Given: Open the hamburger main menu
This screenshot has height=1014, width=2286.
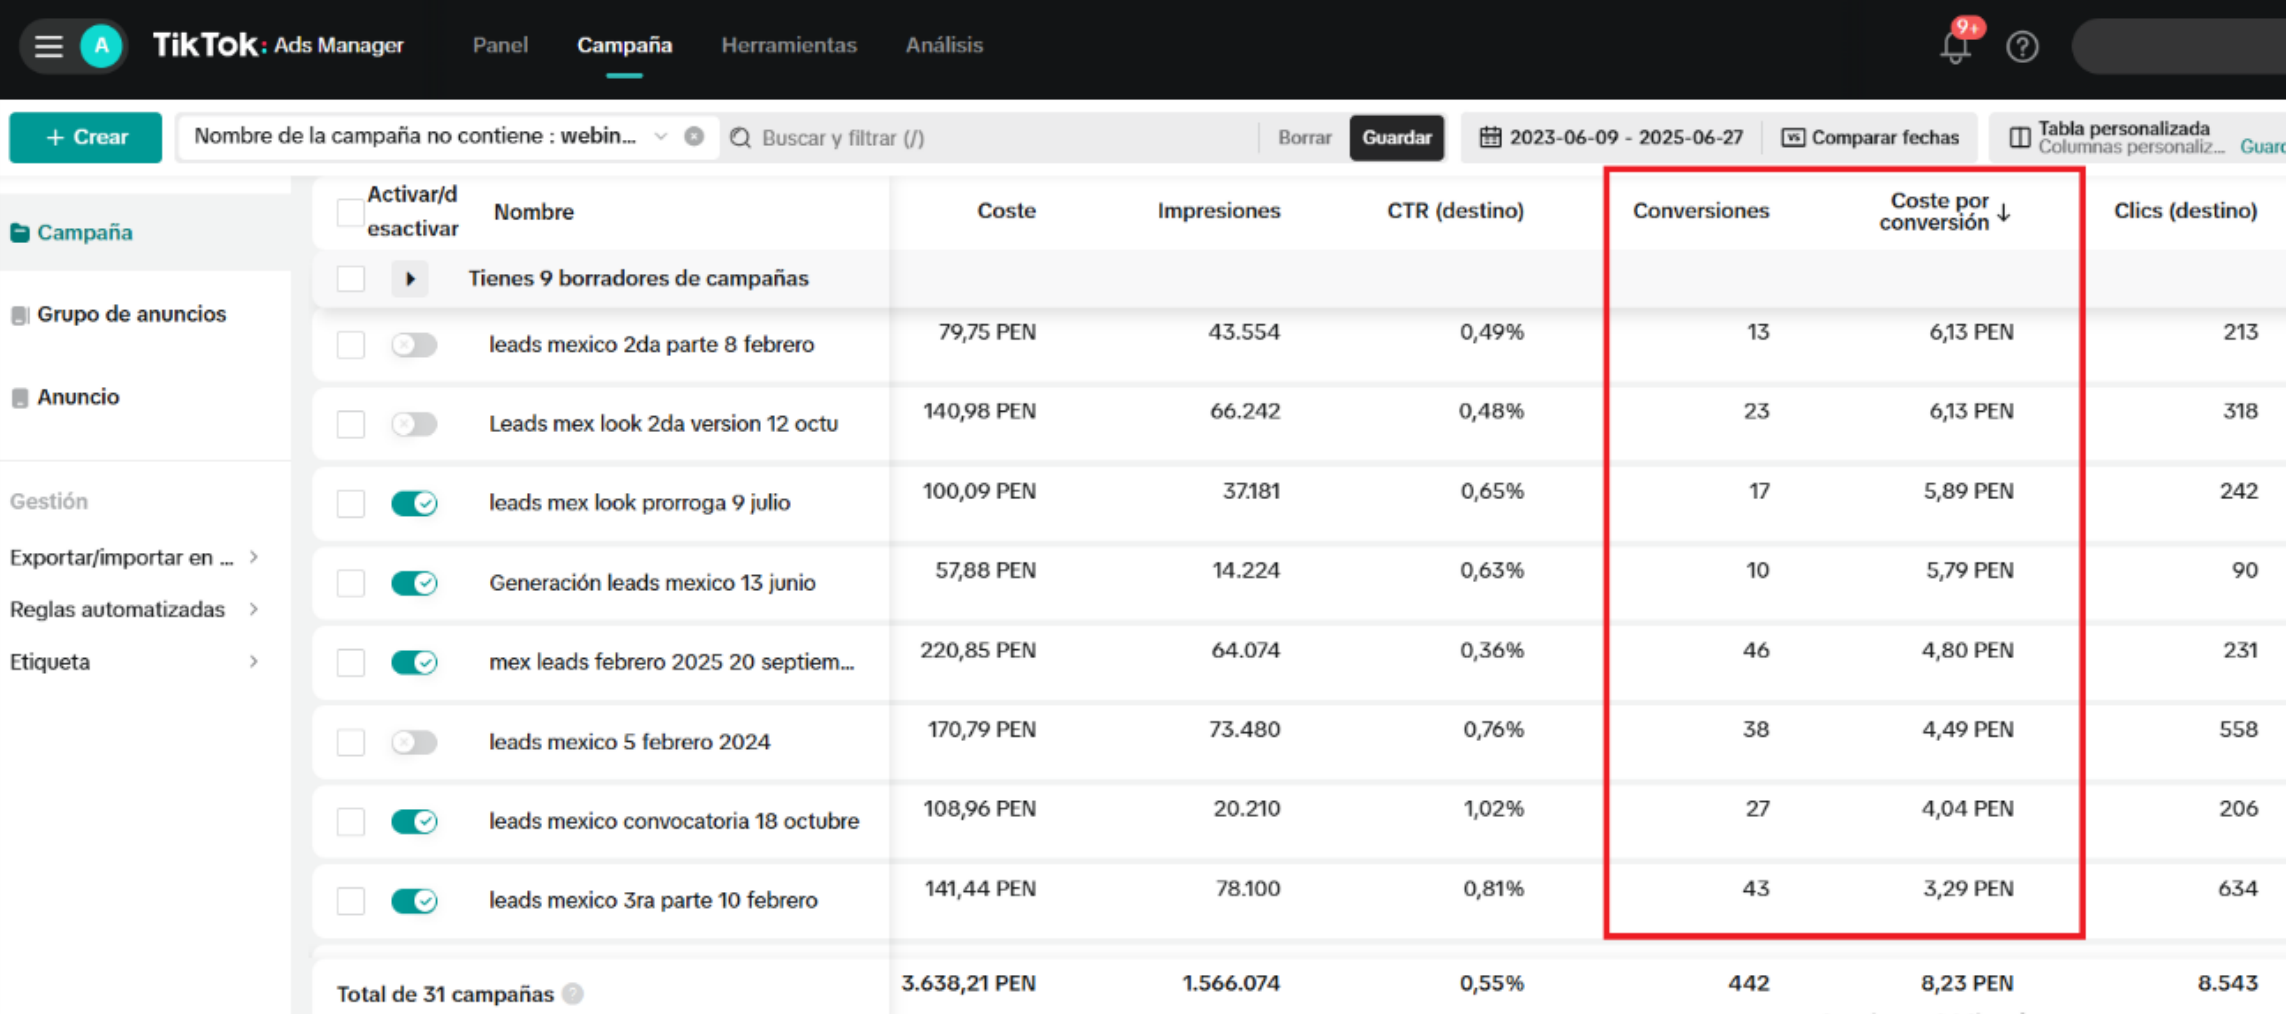Looking at the screenshot, I should 48,46.
